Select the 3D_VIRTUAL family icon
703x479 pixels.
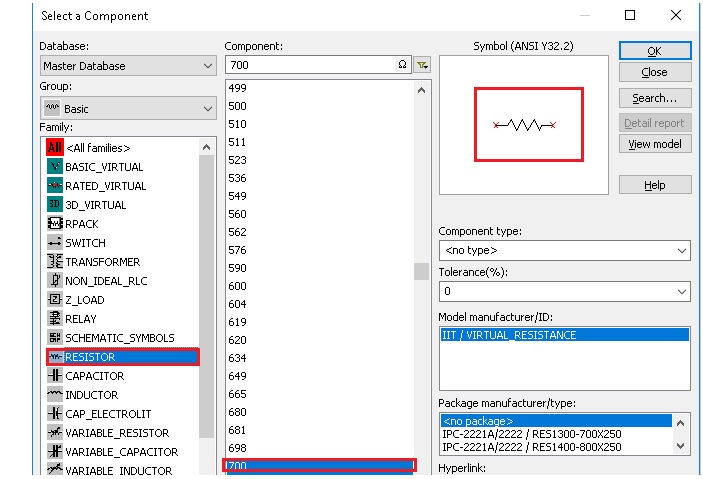(55, 205)
